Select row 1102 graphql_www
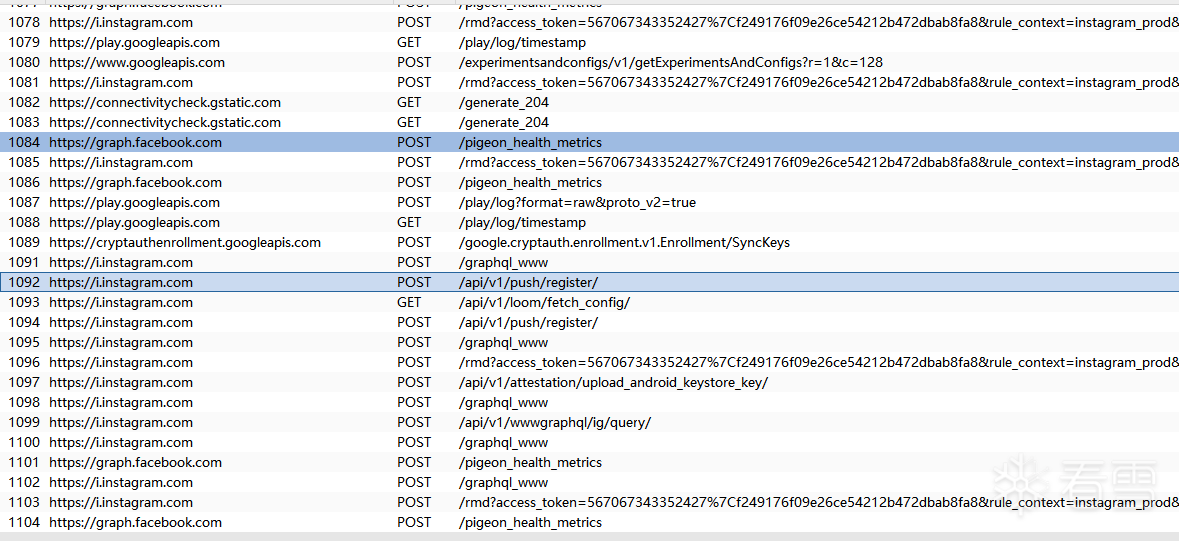Screen dimensions: 1179x541 590,482
